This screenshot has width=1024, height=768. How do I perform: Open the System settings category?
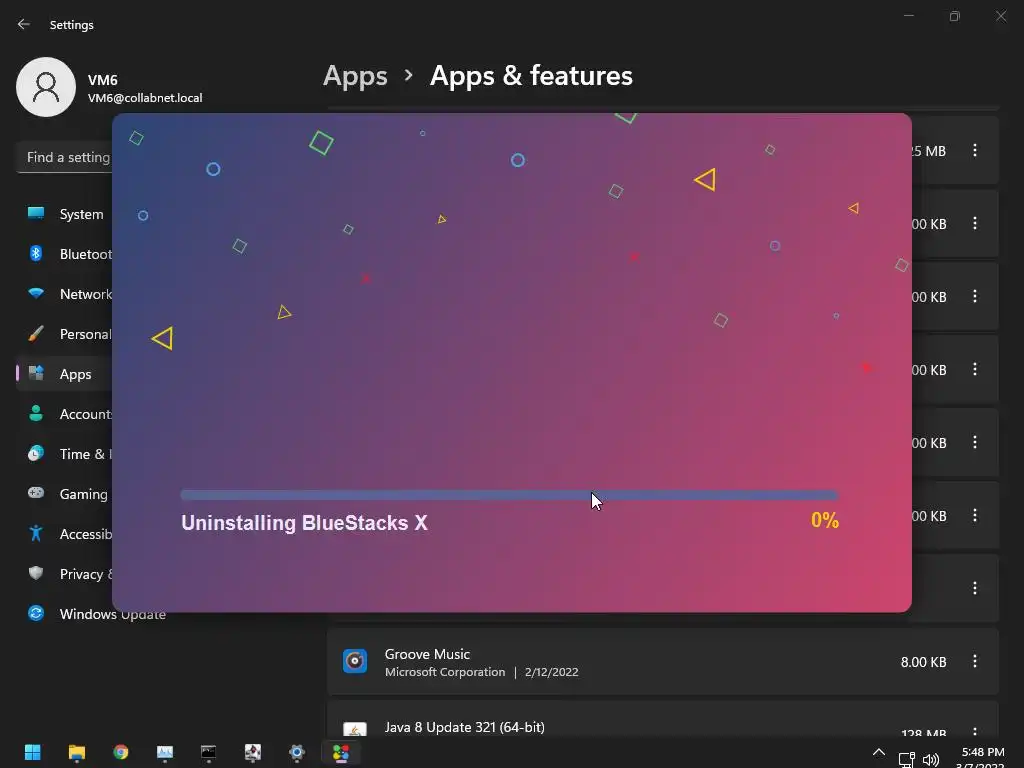click(65, 214)
